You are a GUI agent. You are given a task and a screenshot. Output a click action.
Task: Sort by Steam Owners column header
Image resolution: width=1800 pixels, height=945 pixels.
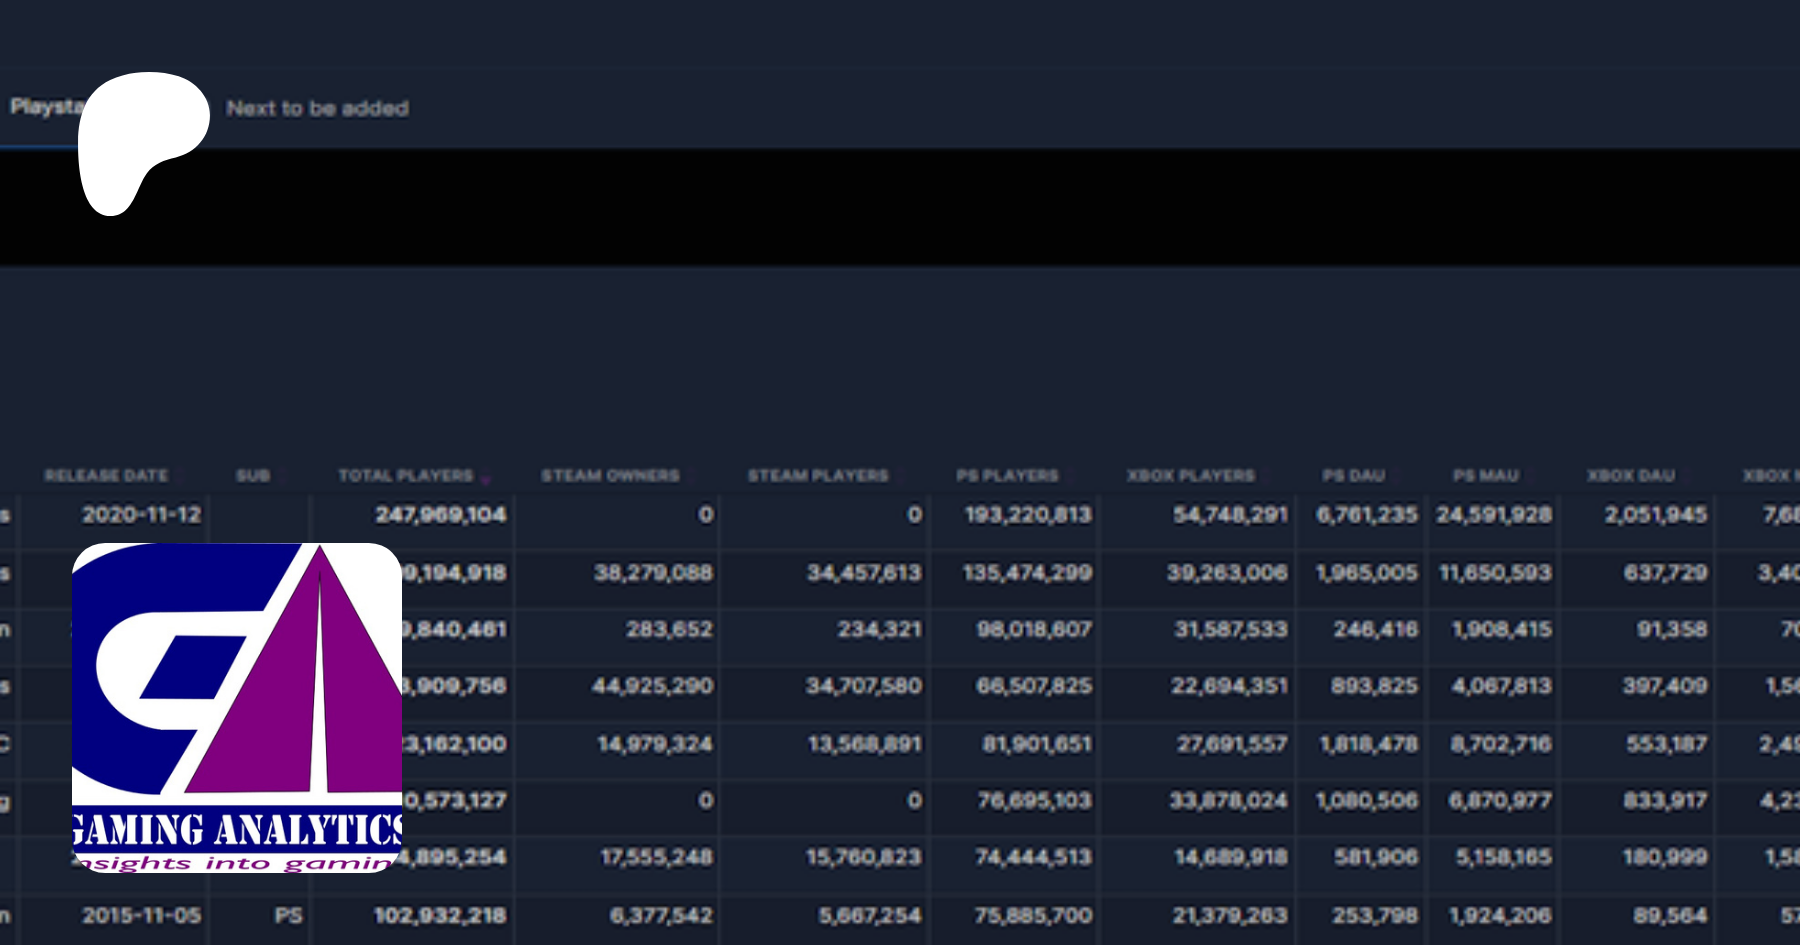point(610,475)
